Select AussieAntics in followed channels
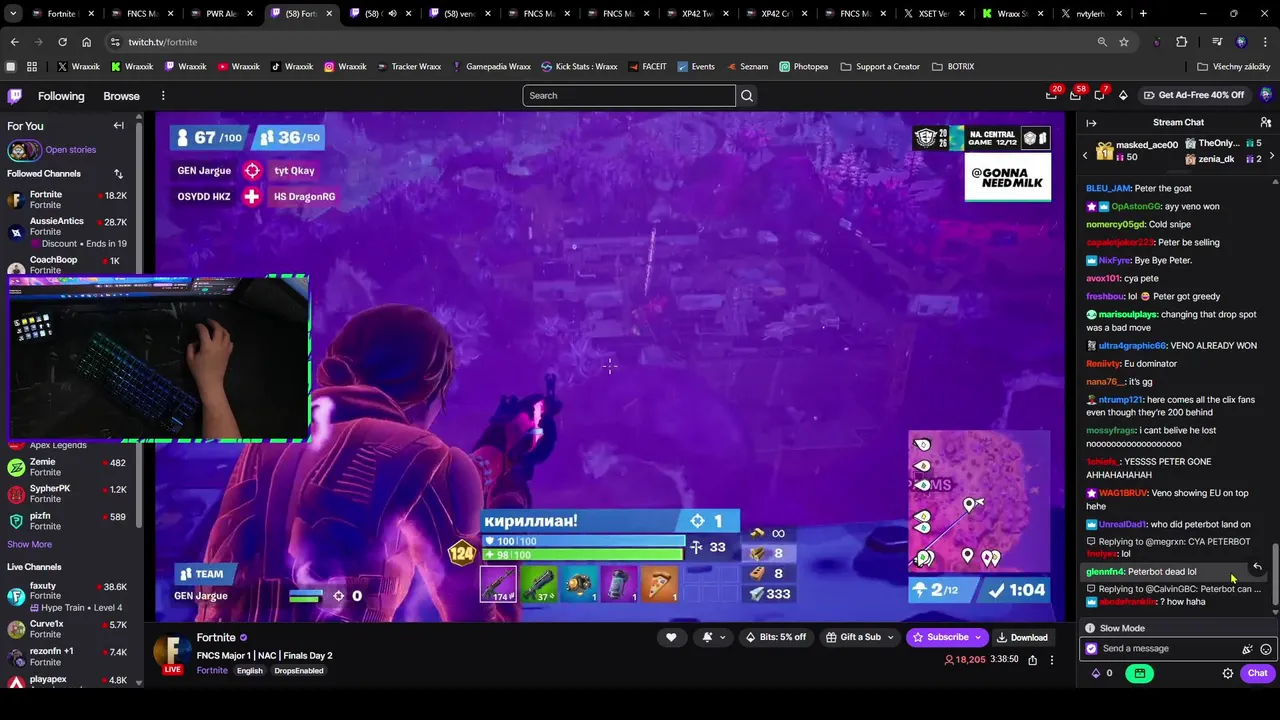The width and height of the screenshot is (1280, 720). point(70,232)
